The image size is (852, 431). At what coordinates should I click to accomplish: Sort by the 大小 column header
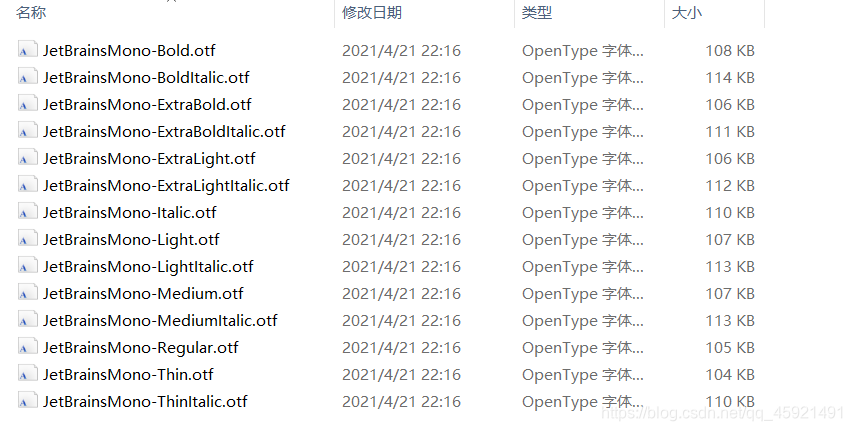[687, 13]
